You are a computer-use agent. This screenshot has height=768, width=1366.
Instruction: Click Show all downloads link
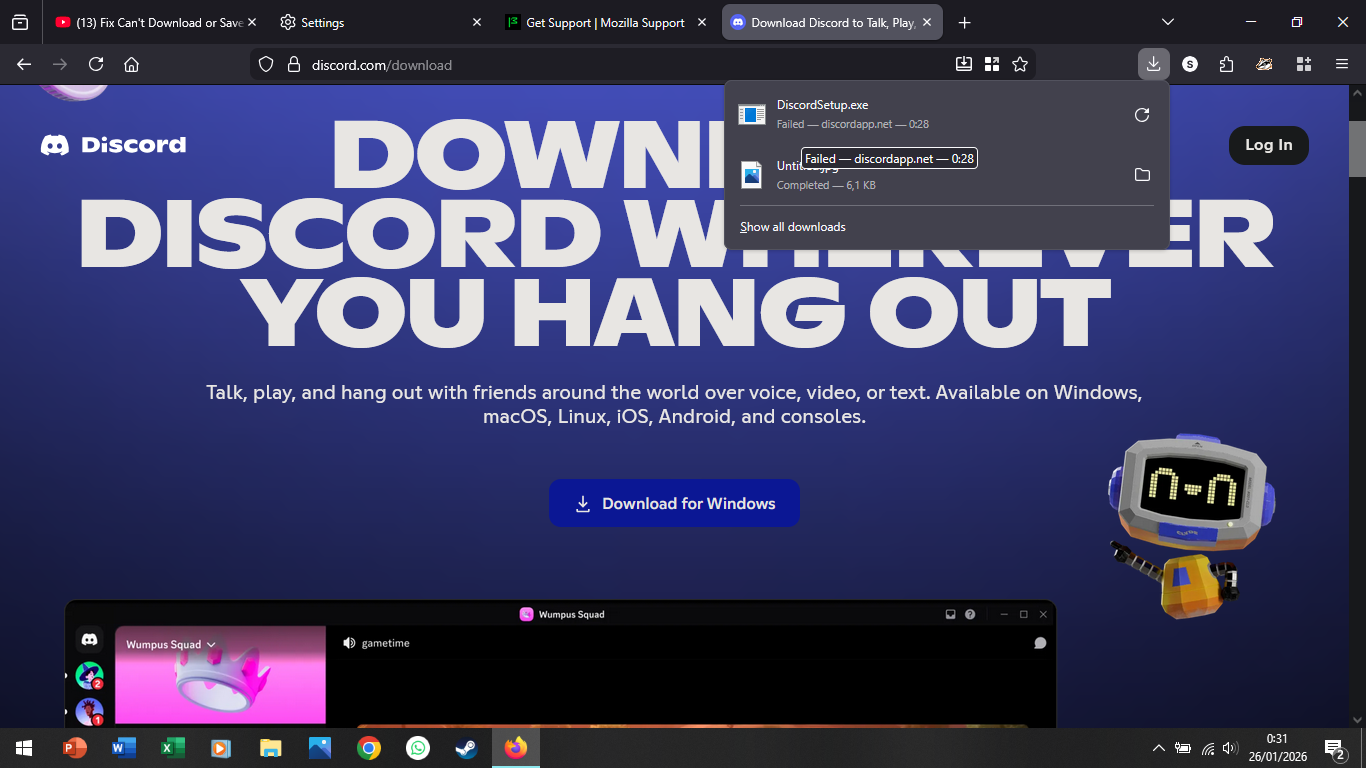click(792, 227)
